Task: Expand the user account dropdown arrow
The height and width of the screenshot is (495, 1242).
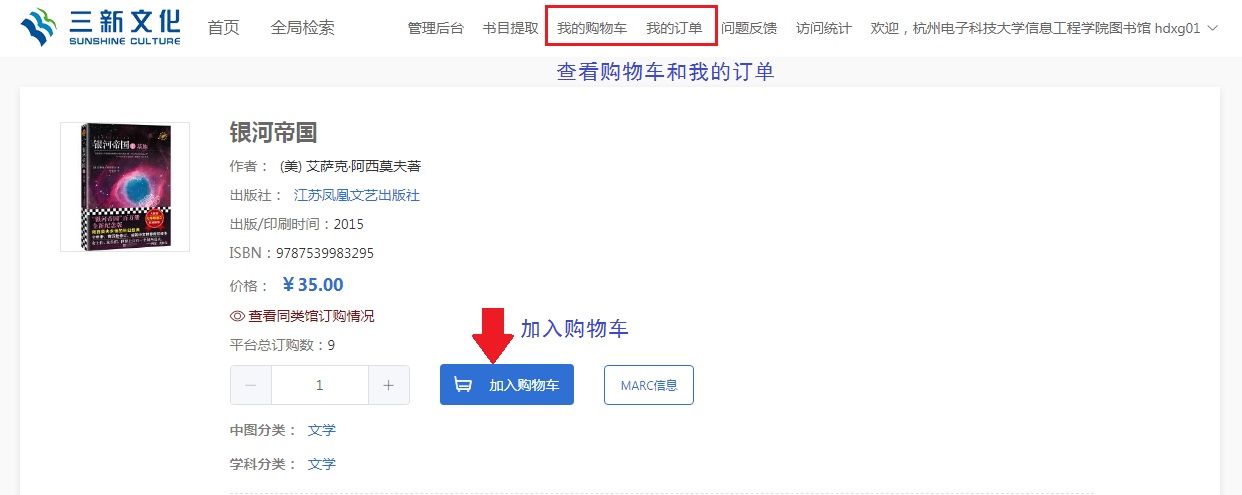Action: [1213, 28]
